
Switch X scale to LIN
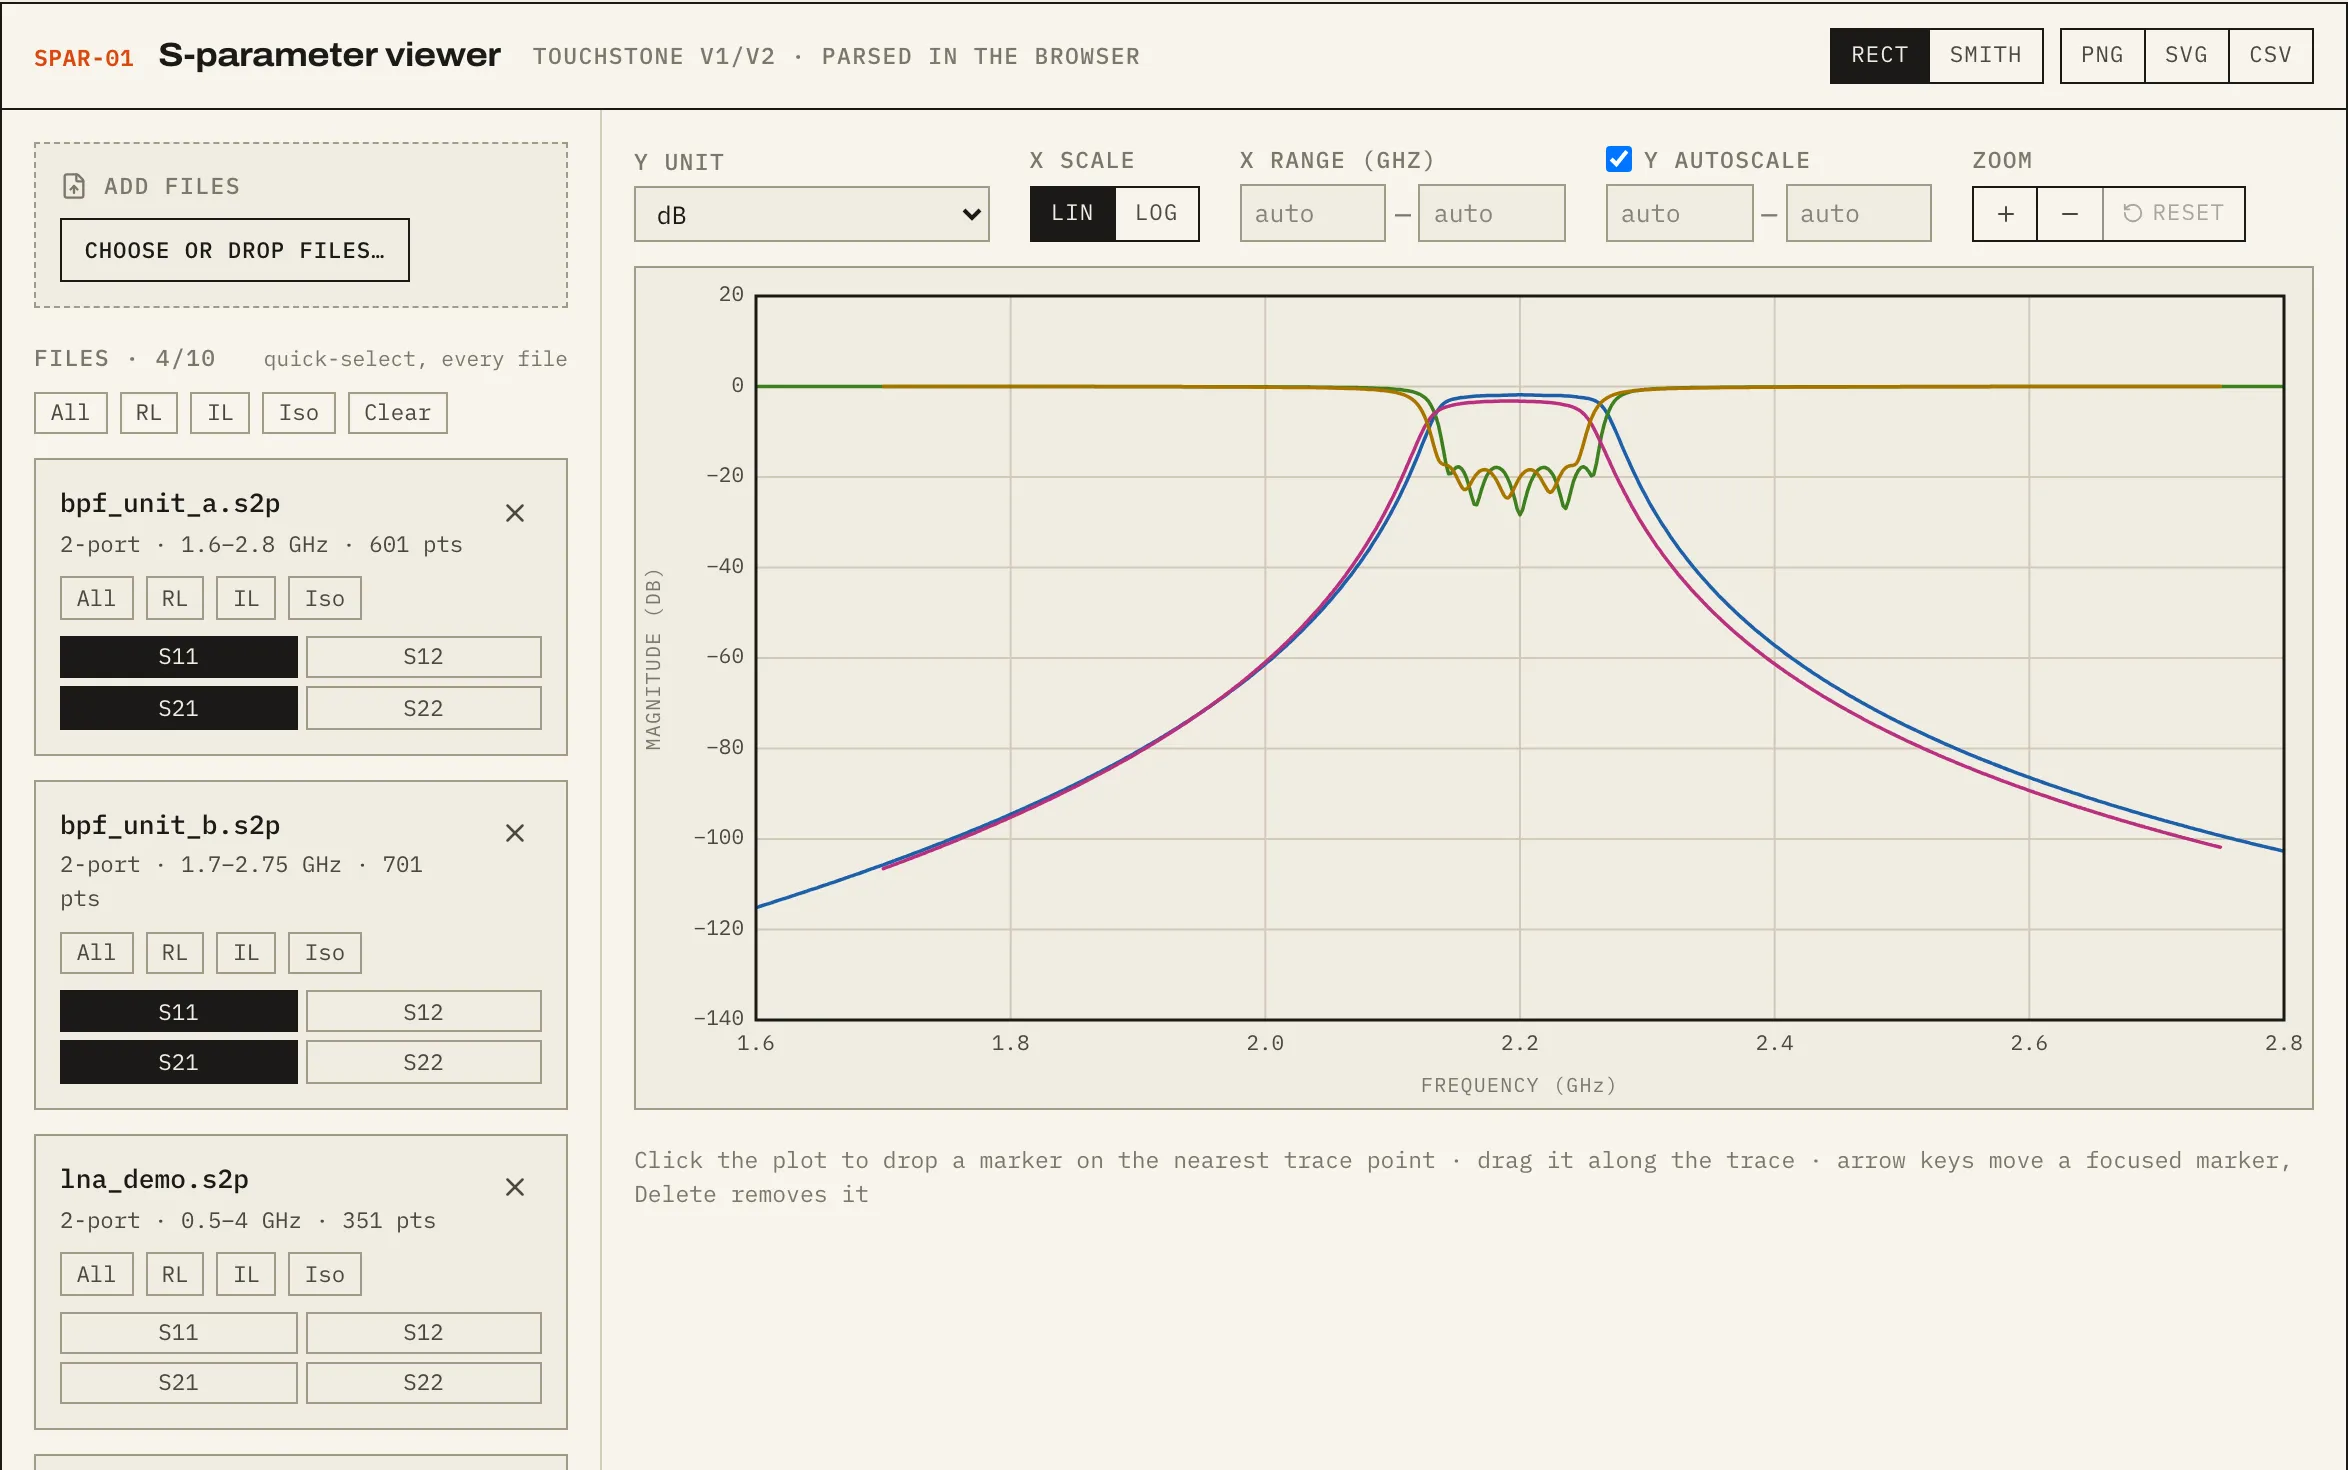(x=1072, y=213)
